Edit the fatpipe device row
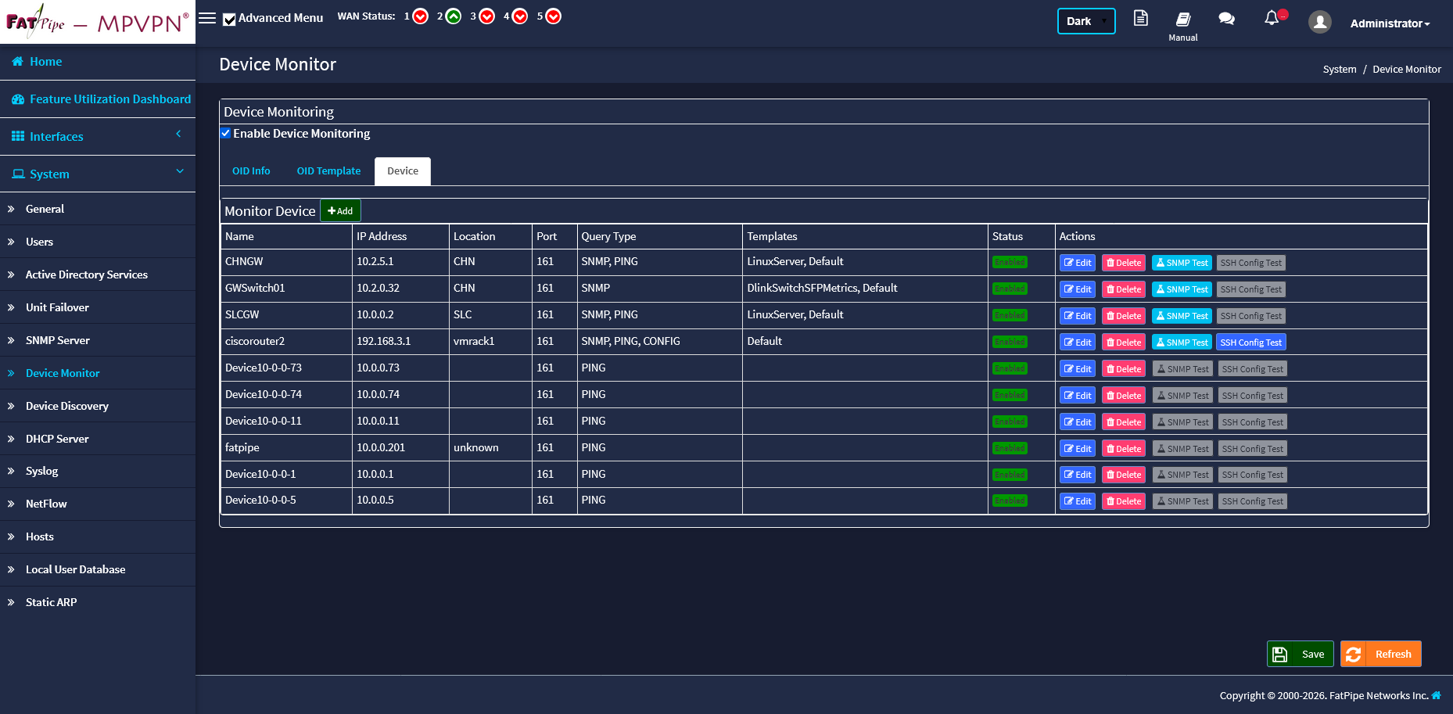 tap(1077, 449)
